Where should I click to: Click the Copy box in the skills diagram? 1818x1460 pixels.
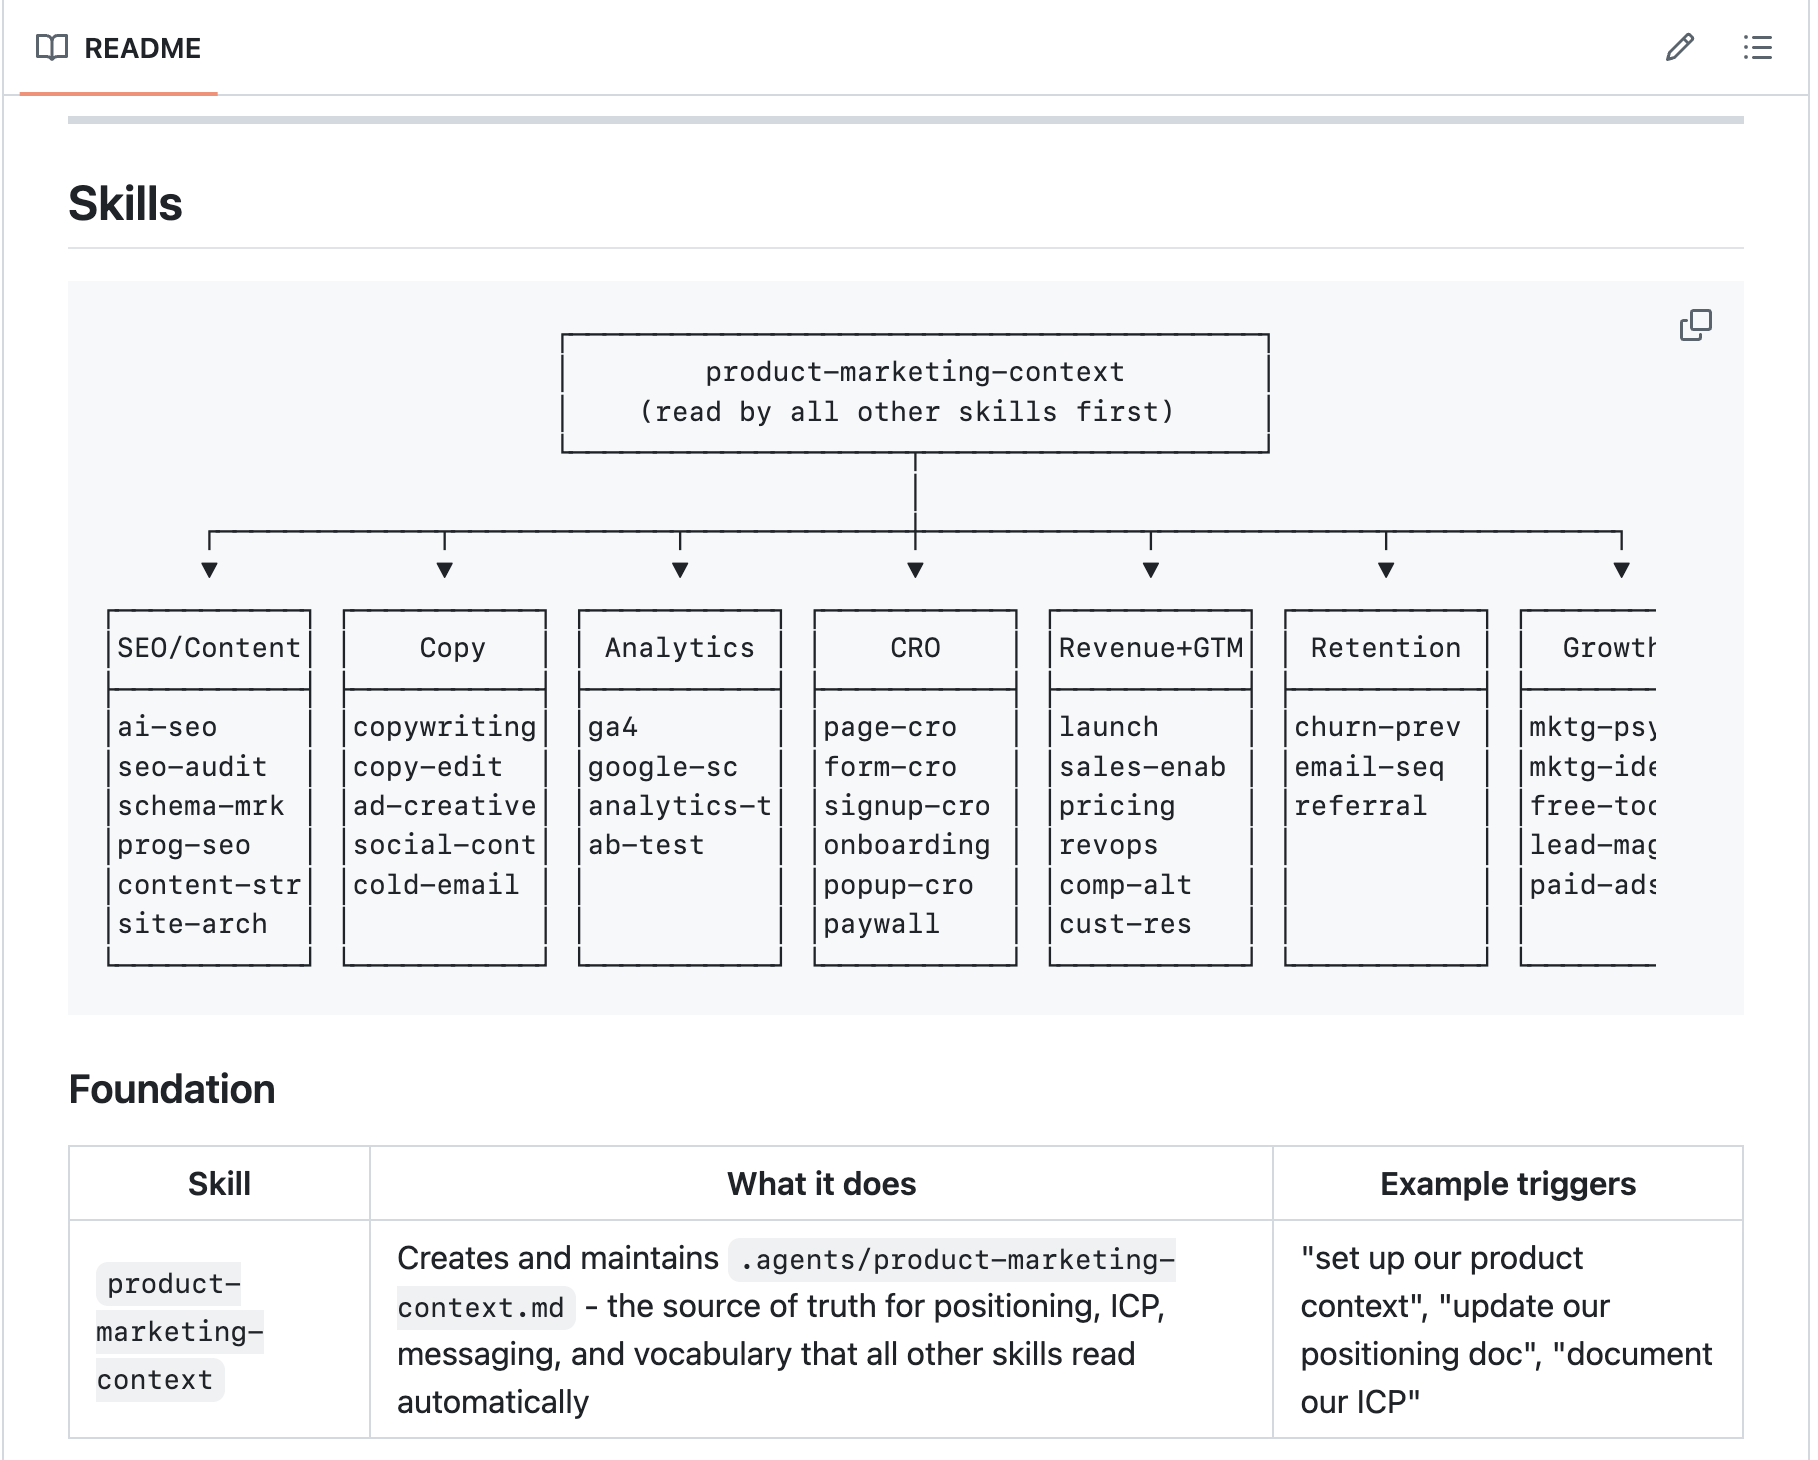click(x=444, y=648)
